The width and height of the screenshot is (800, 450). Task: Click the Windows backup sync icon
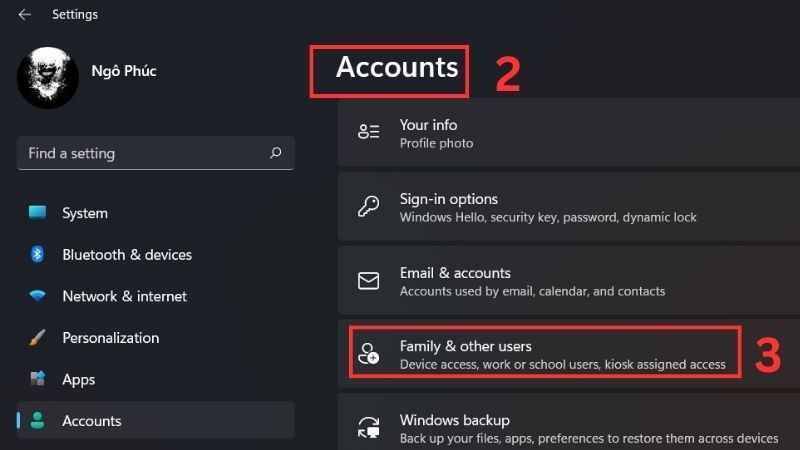[x=368, y=428]
